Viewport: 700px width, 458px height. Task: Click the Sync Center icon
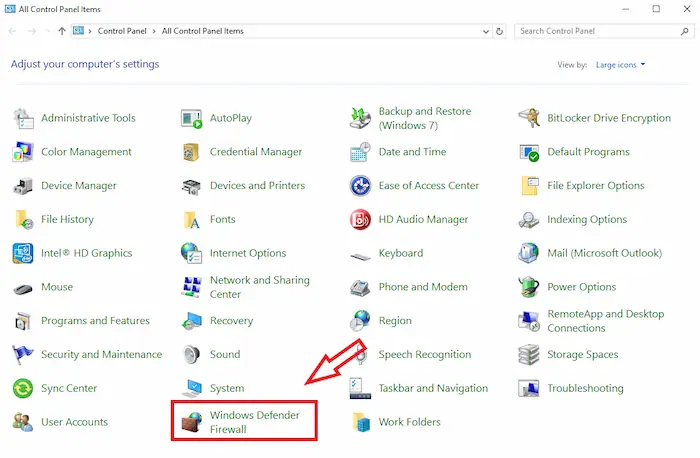pyautogui.click(x=23, y=388)
